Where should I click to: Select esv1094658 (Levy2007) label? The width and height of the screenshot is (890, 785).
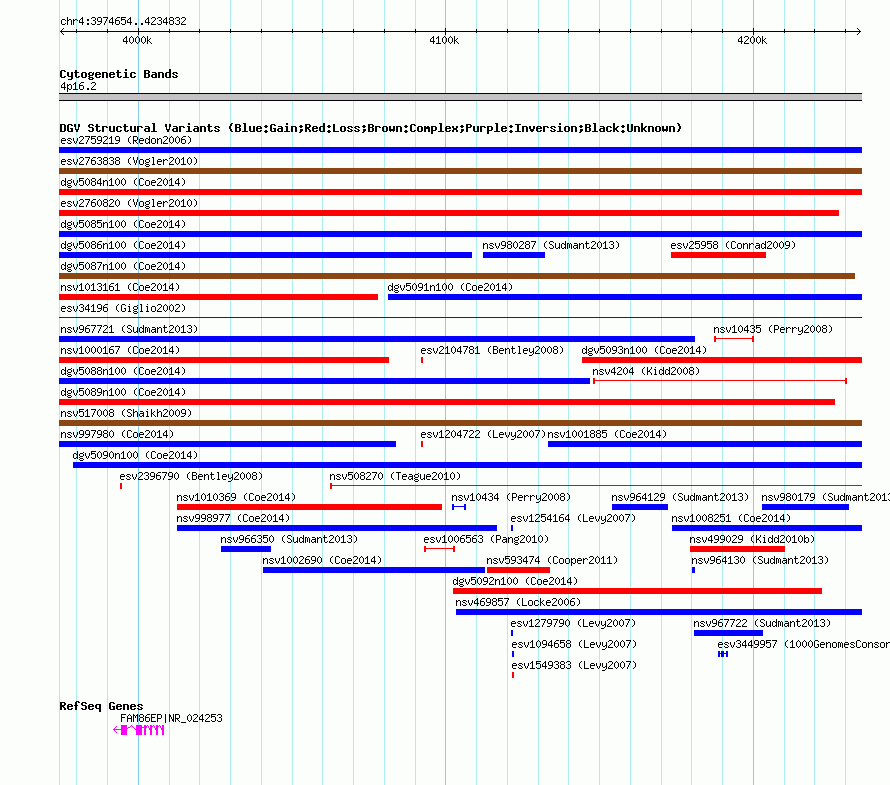pyautogui.click(x=574, y=644)
